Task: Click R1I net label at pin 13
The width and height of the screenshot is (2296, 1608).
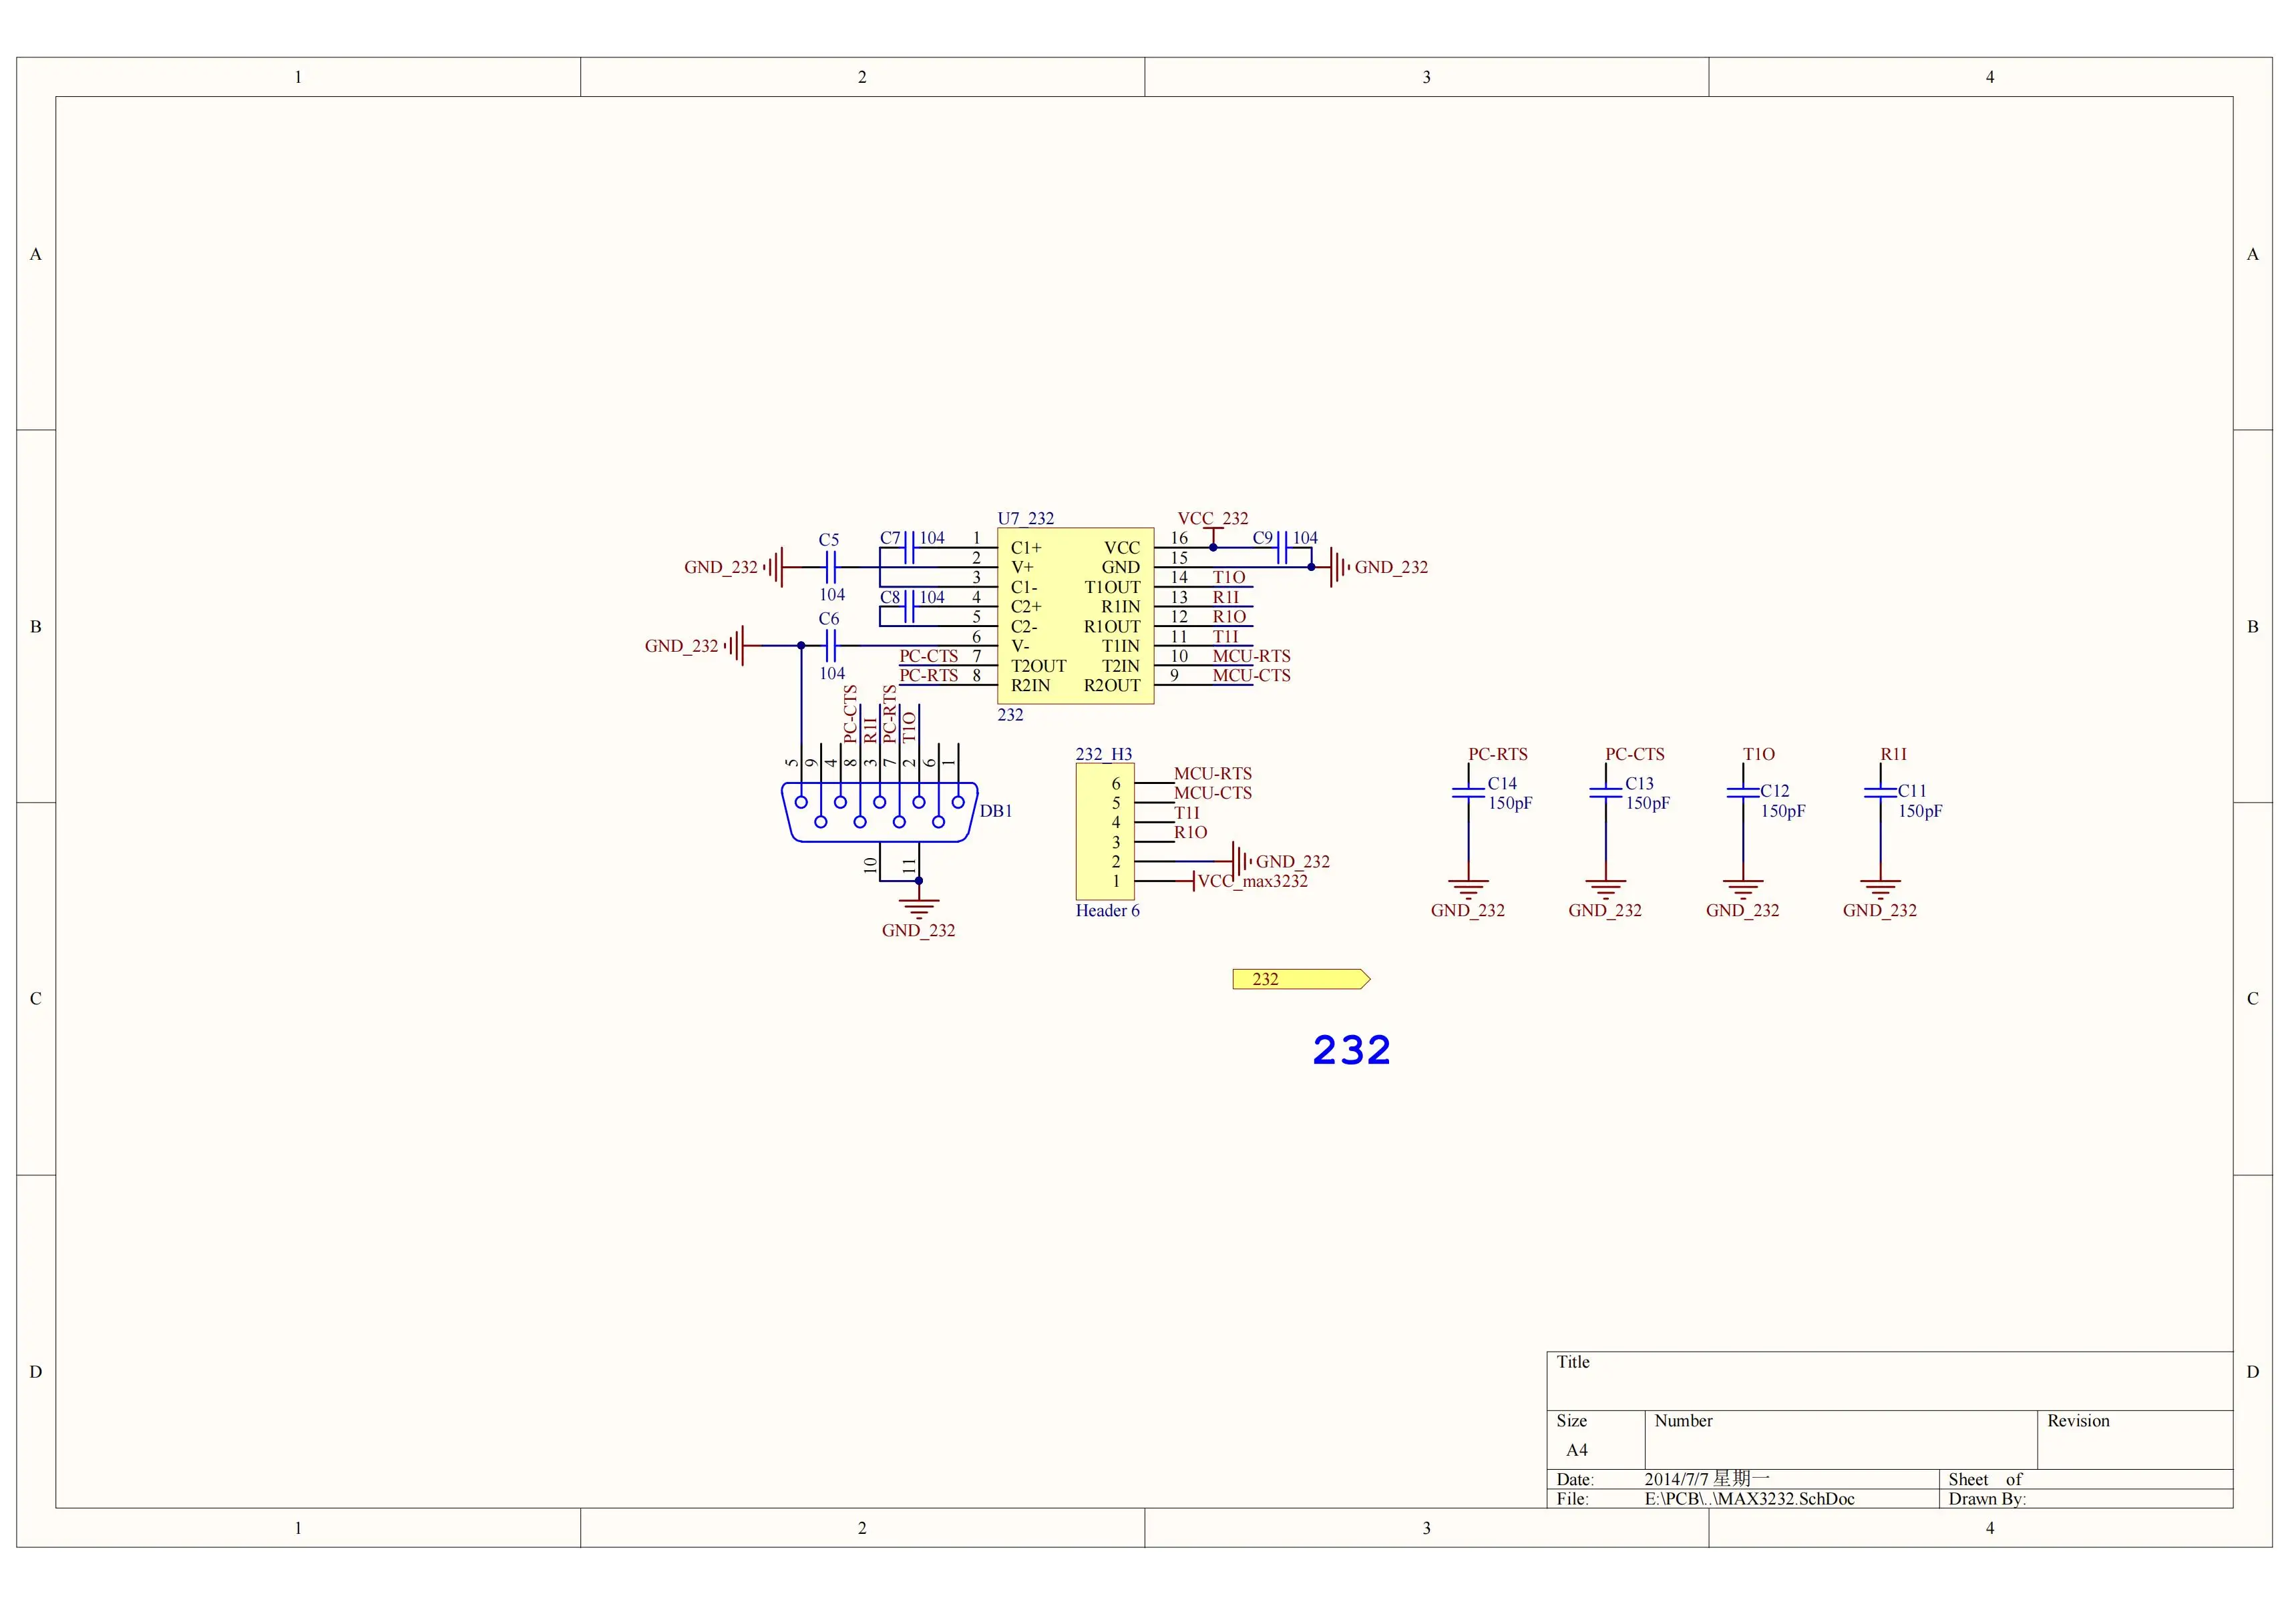Action: [1226, 597]
